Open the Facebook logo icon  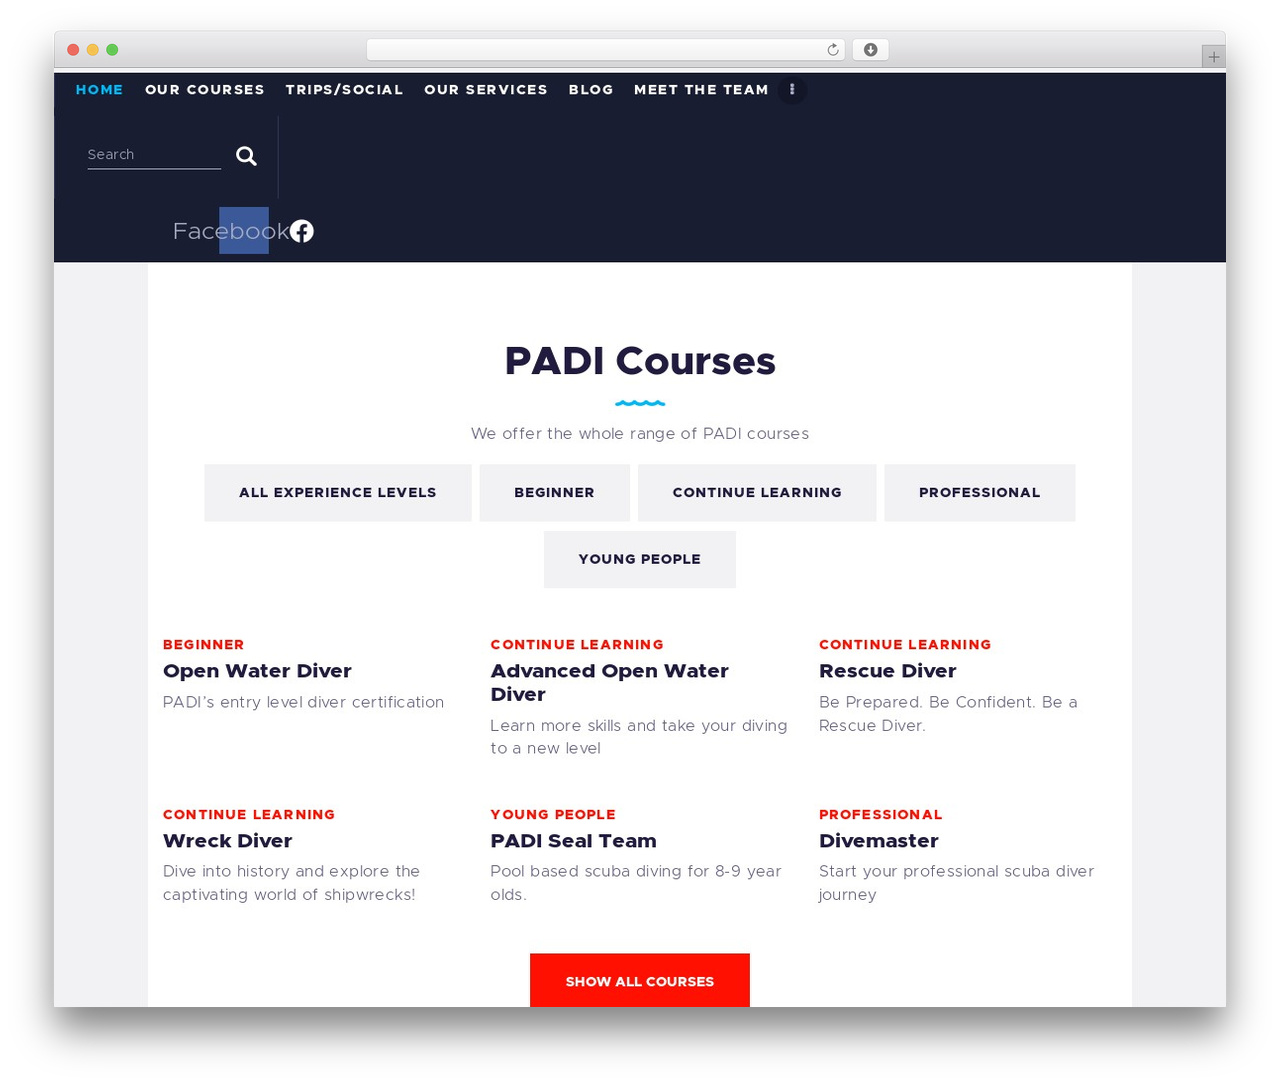pos(302,231)
